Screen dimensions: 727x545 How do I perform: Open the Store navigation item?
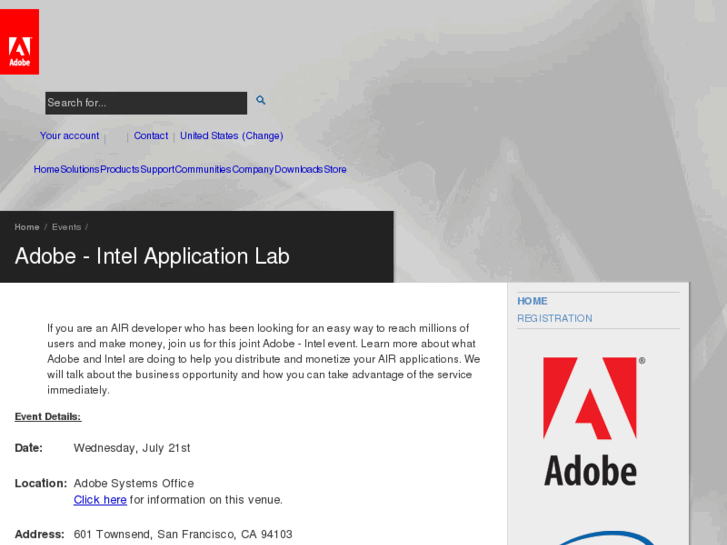tap(335, 169)
